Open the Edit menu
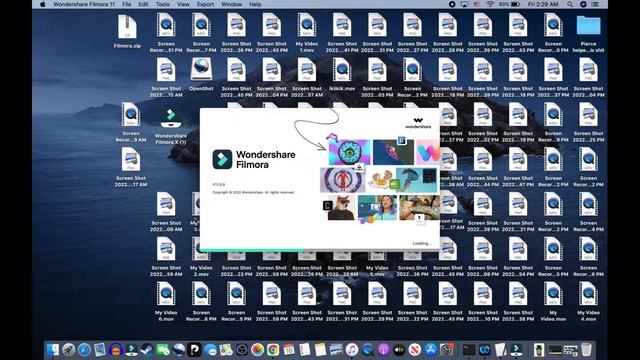Image resolution: width=640 pixels, height=360 pixels. click(x=143, y=4)
